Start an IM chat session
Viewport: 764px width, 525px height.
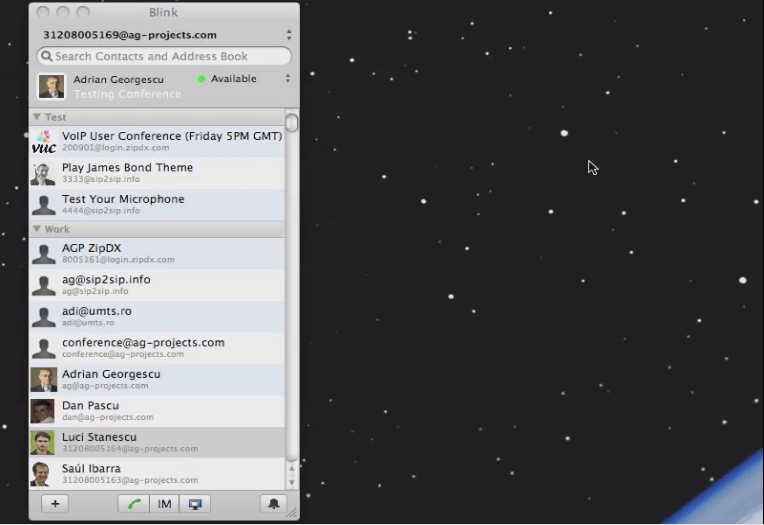pos(164,504)
